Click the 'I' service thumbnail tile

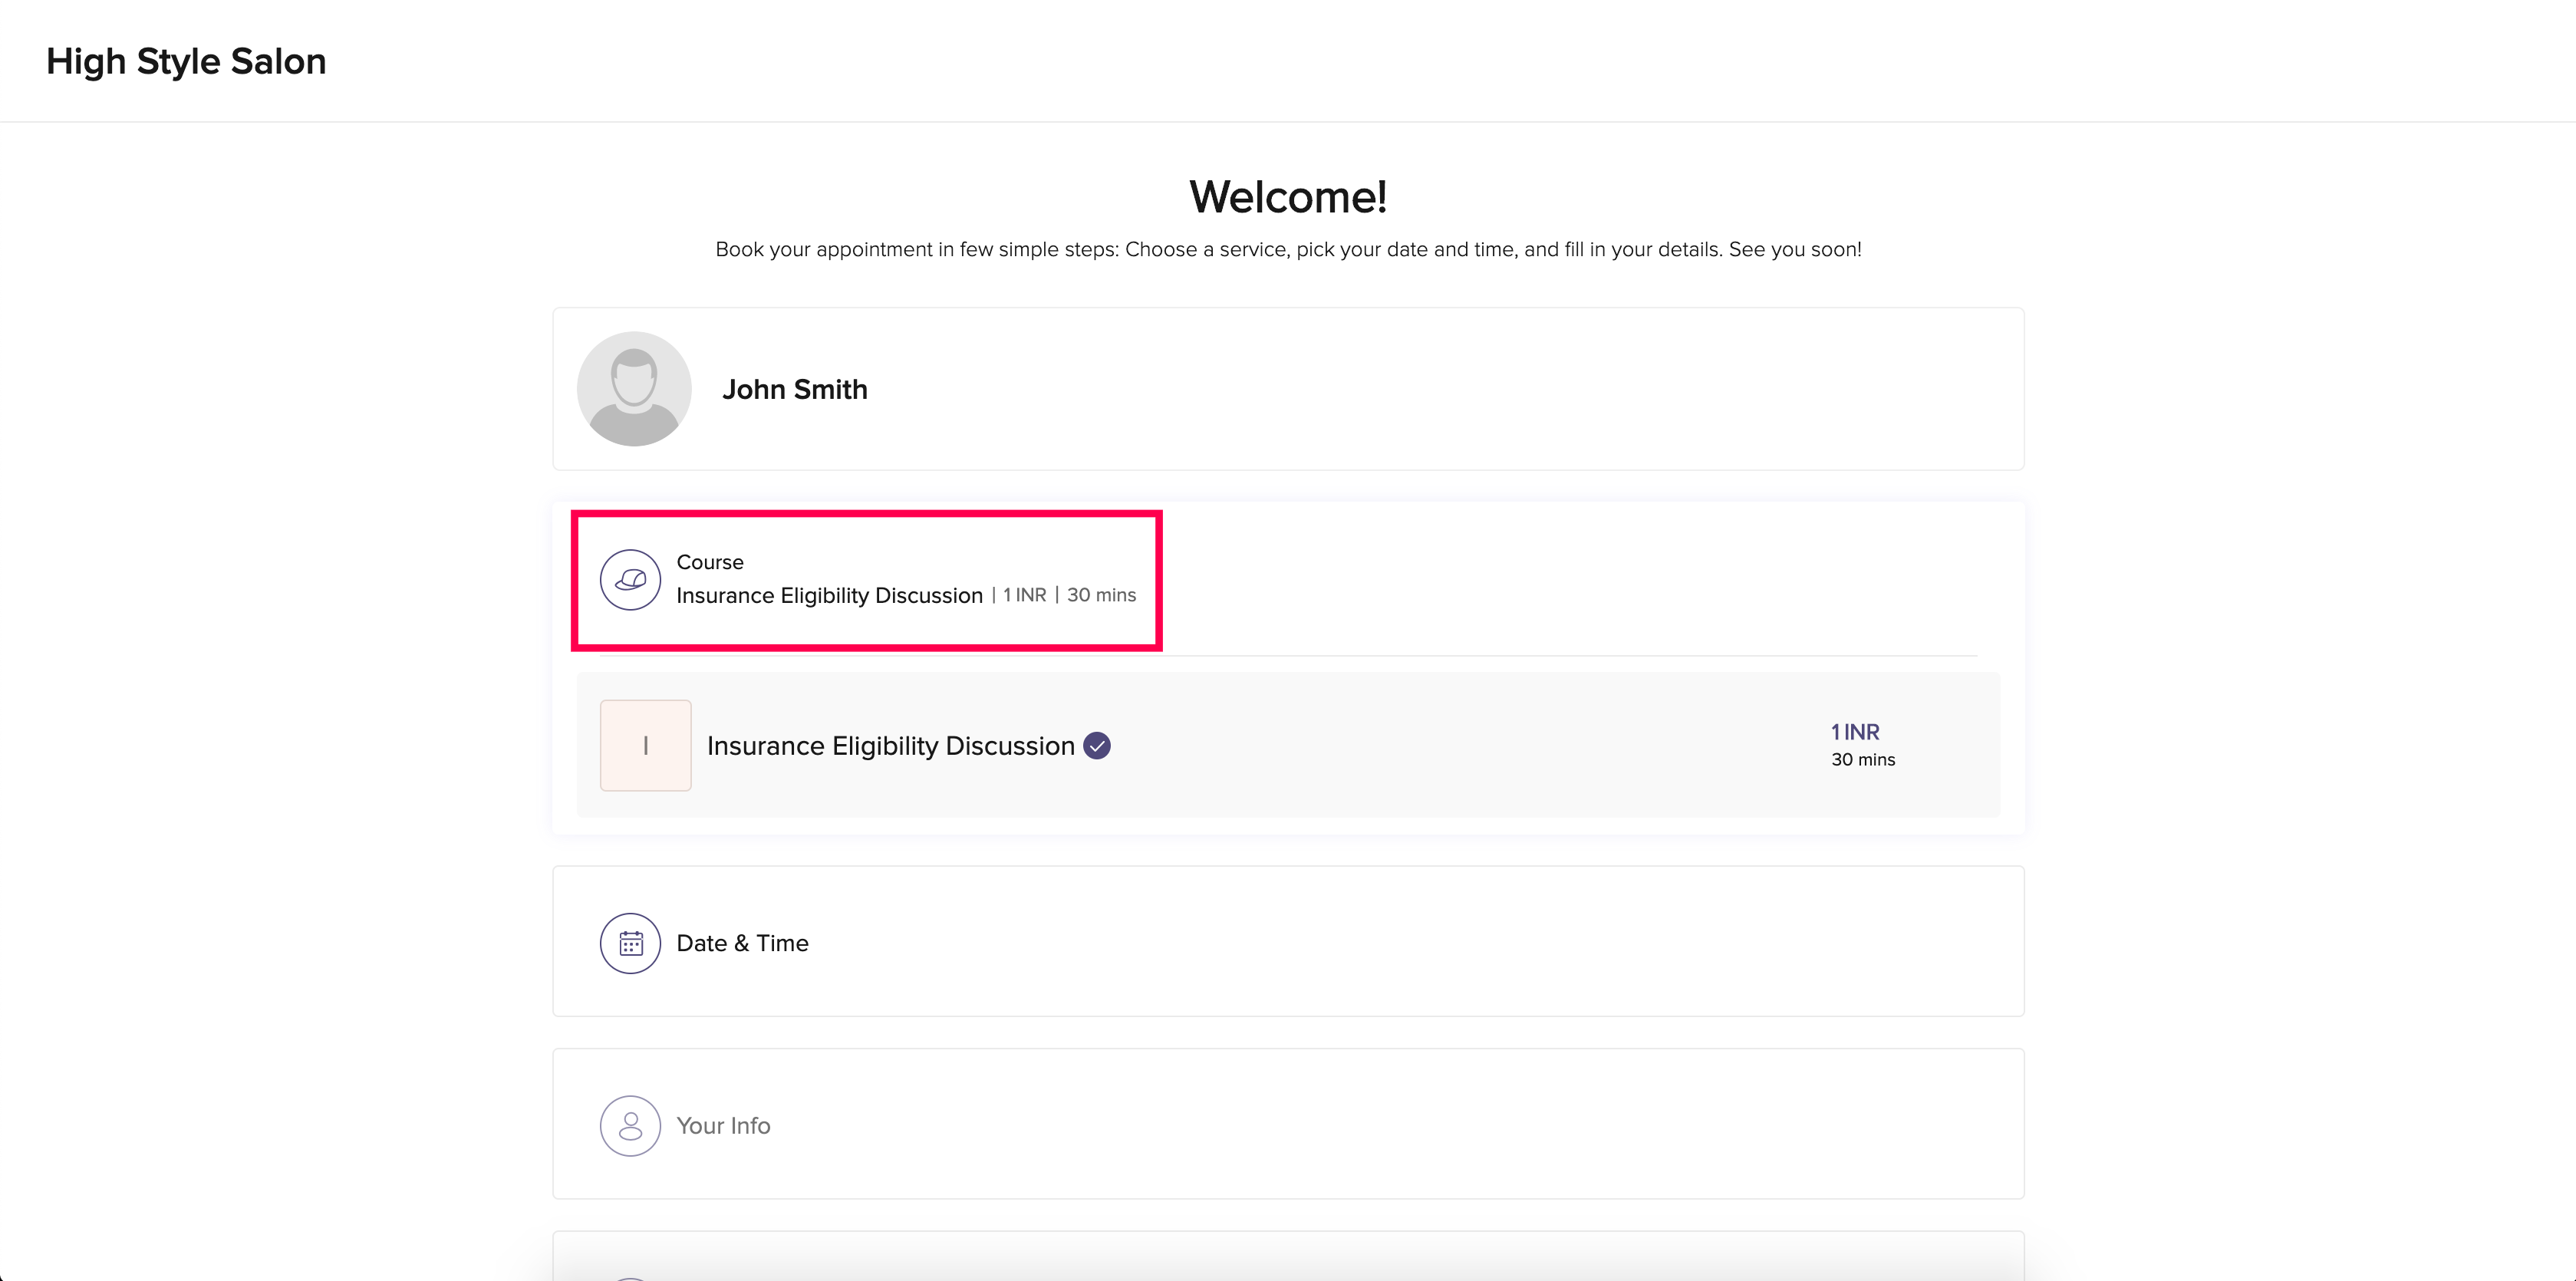645,746
